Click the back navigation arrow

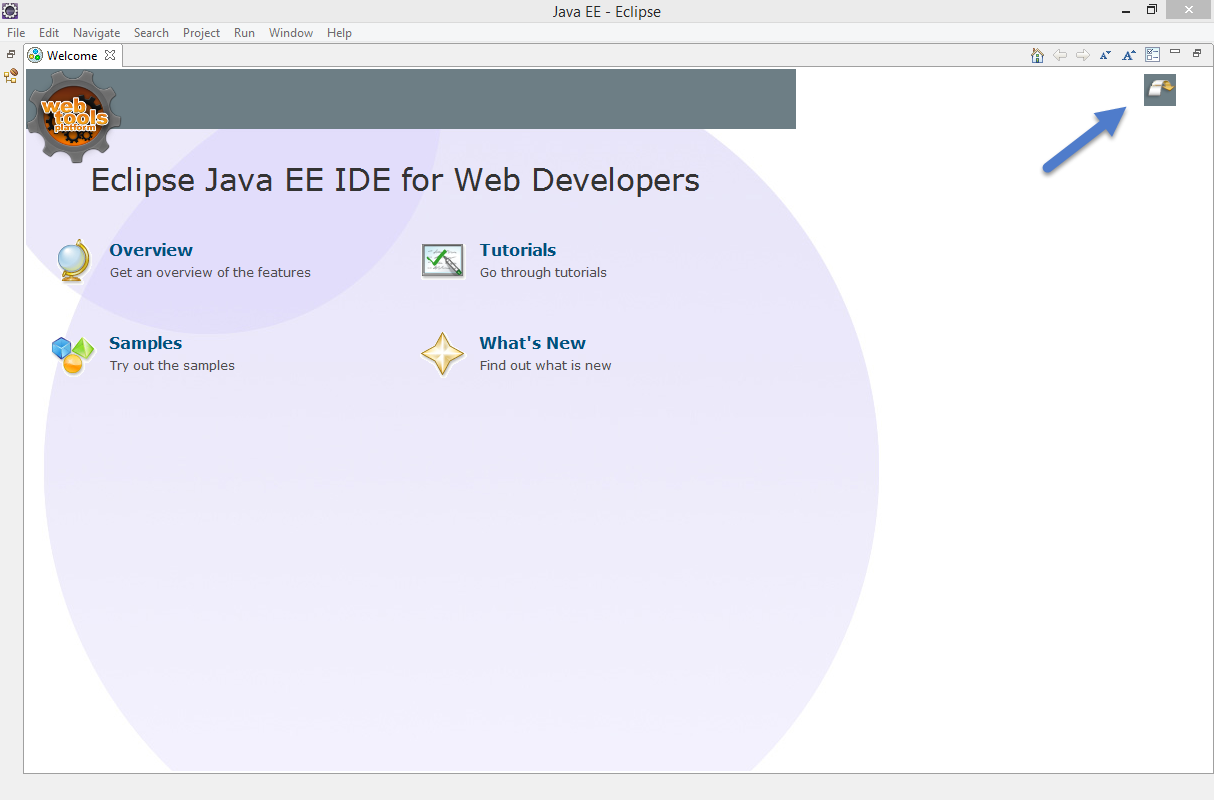[1060, 55]
